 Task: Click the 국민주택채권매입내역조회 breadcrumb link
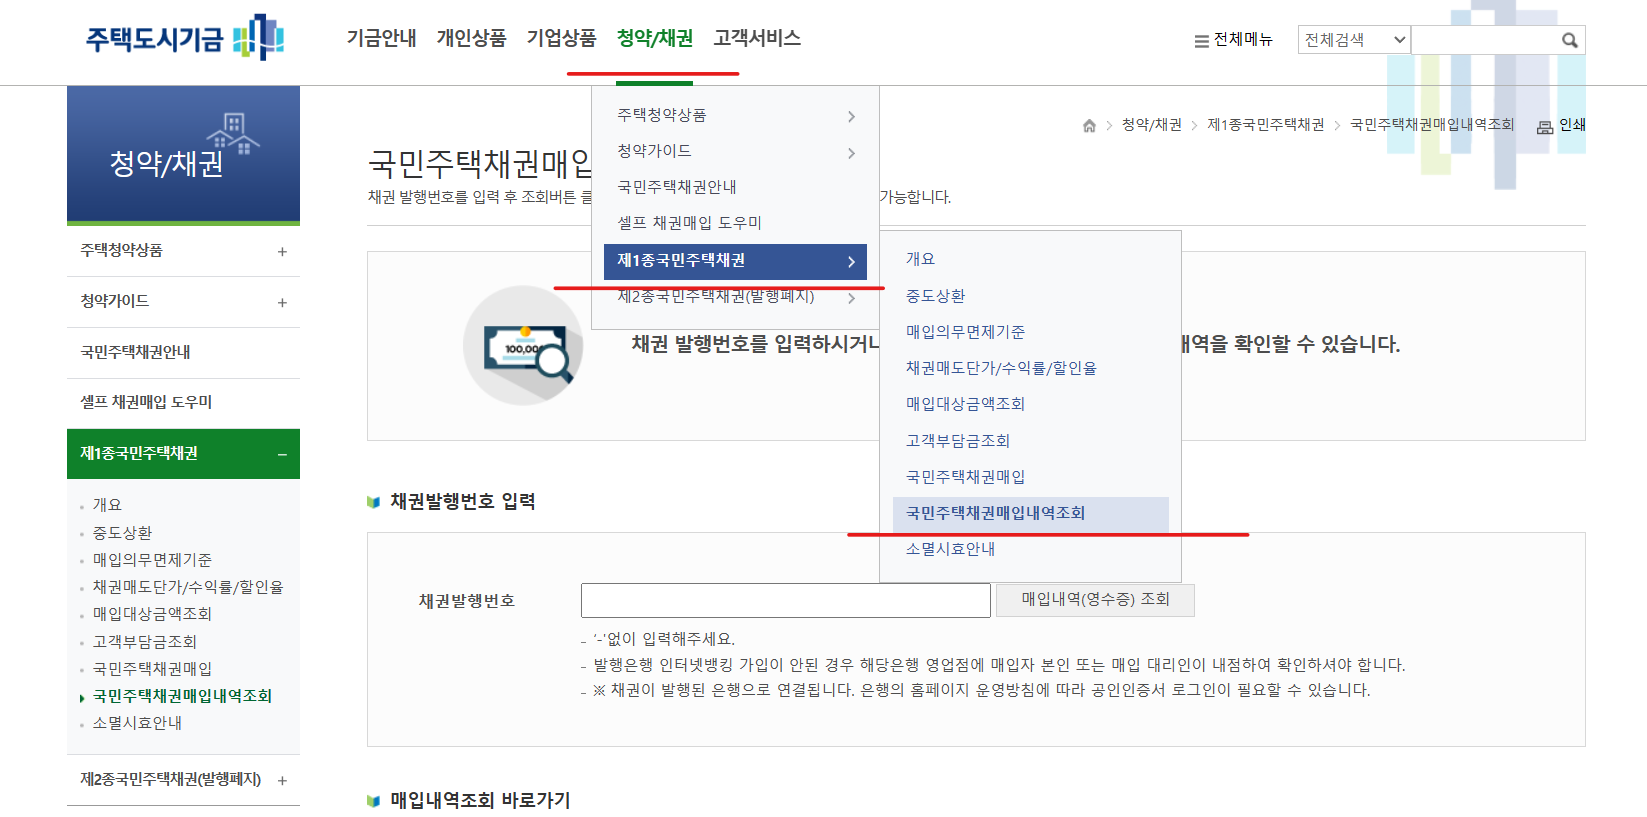pos(1432,125)
